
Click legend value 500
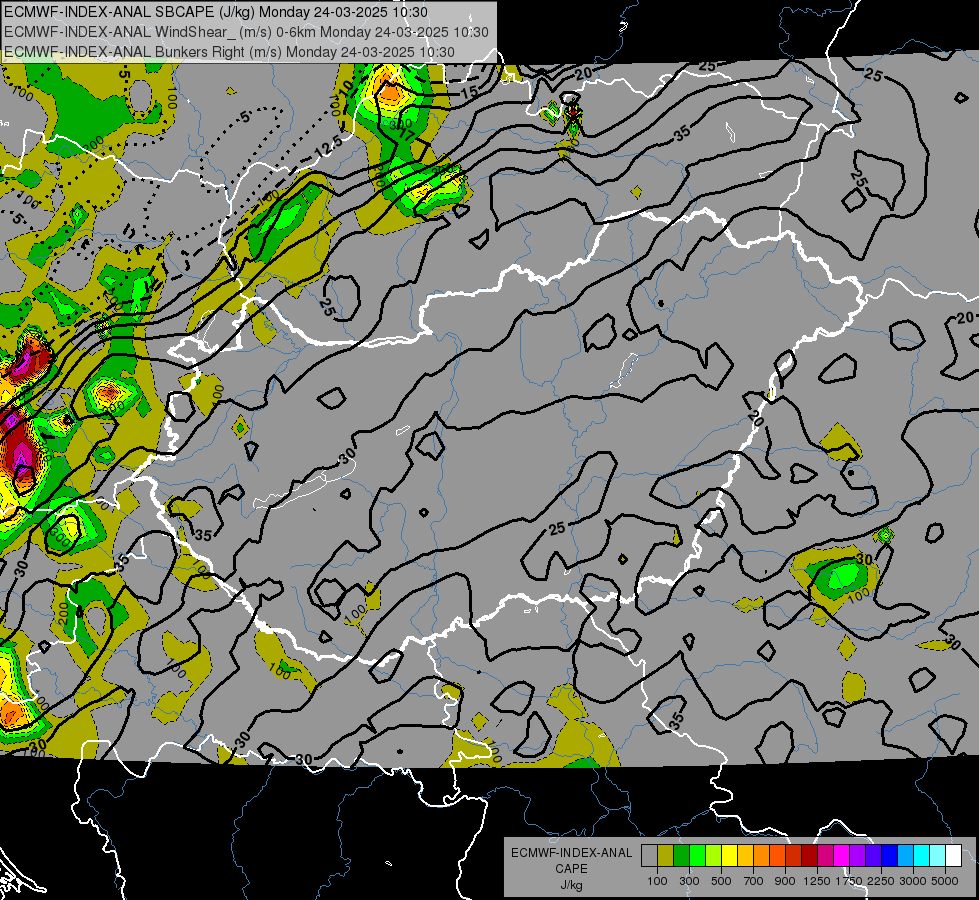click(722, 881)
